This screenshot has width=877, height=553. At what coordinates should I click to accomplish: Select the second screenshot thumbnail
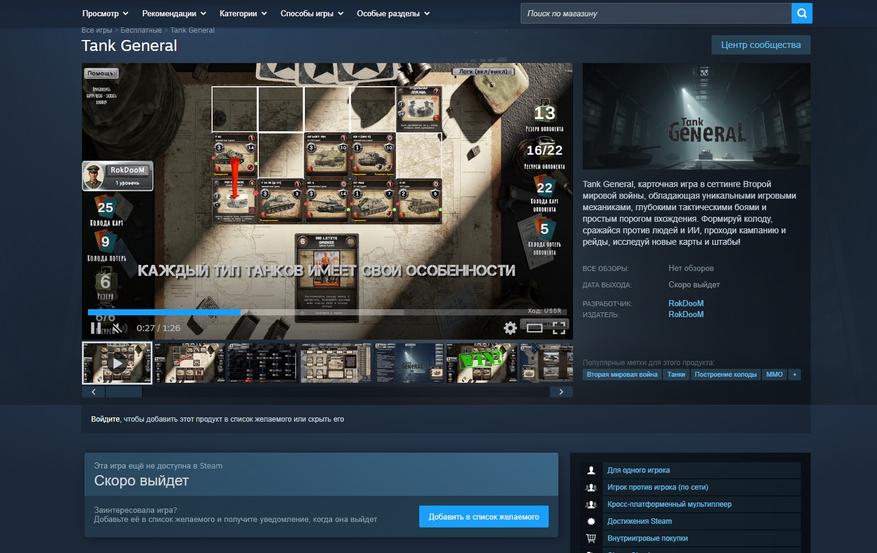(190, 363)
